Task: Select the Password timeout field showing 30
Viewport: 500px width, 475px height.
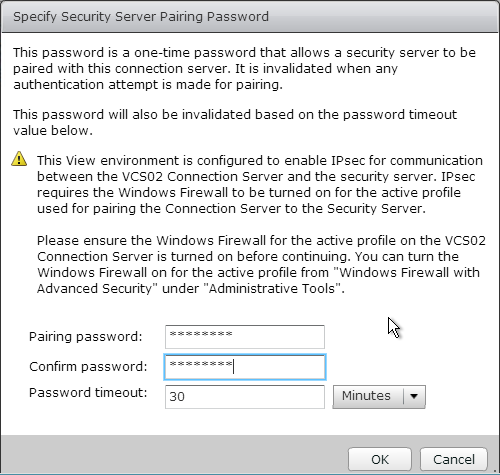Action: click(x=245, y=397)
